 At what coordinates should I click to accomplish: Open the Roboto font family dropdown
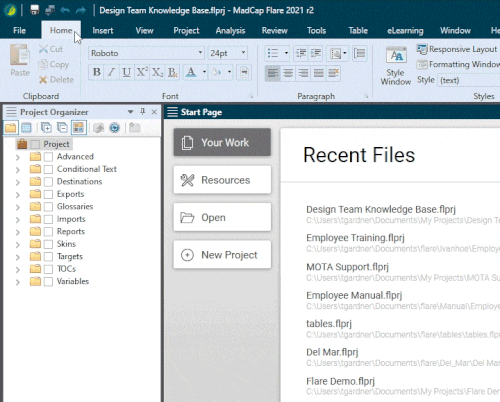[x=200, y=53]
